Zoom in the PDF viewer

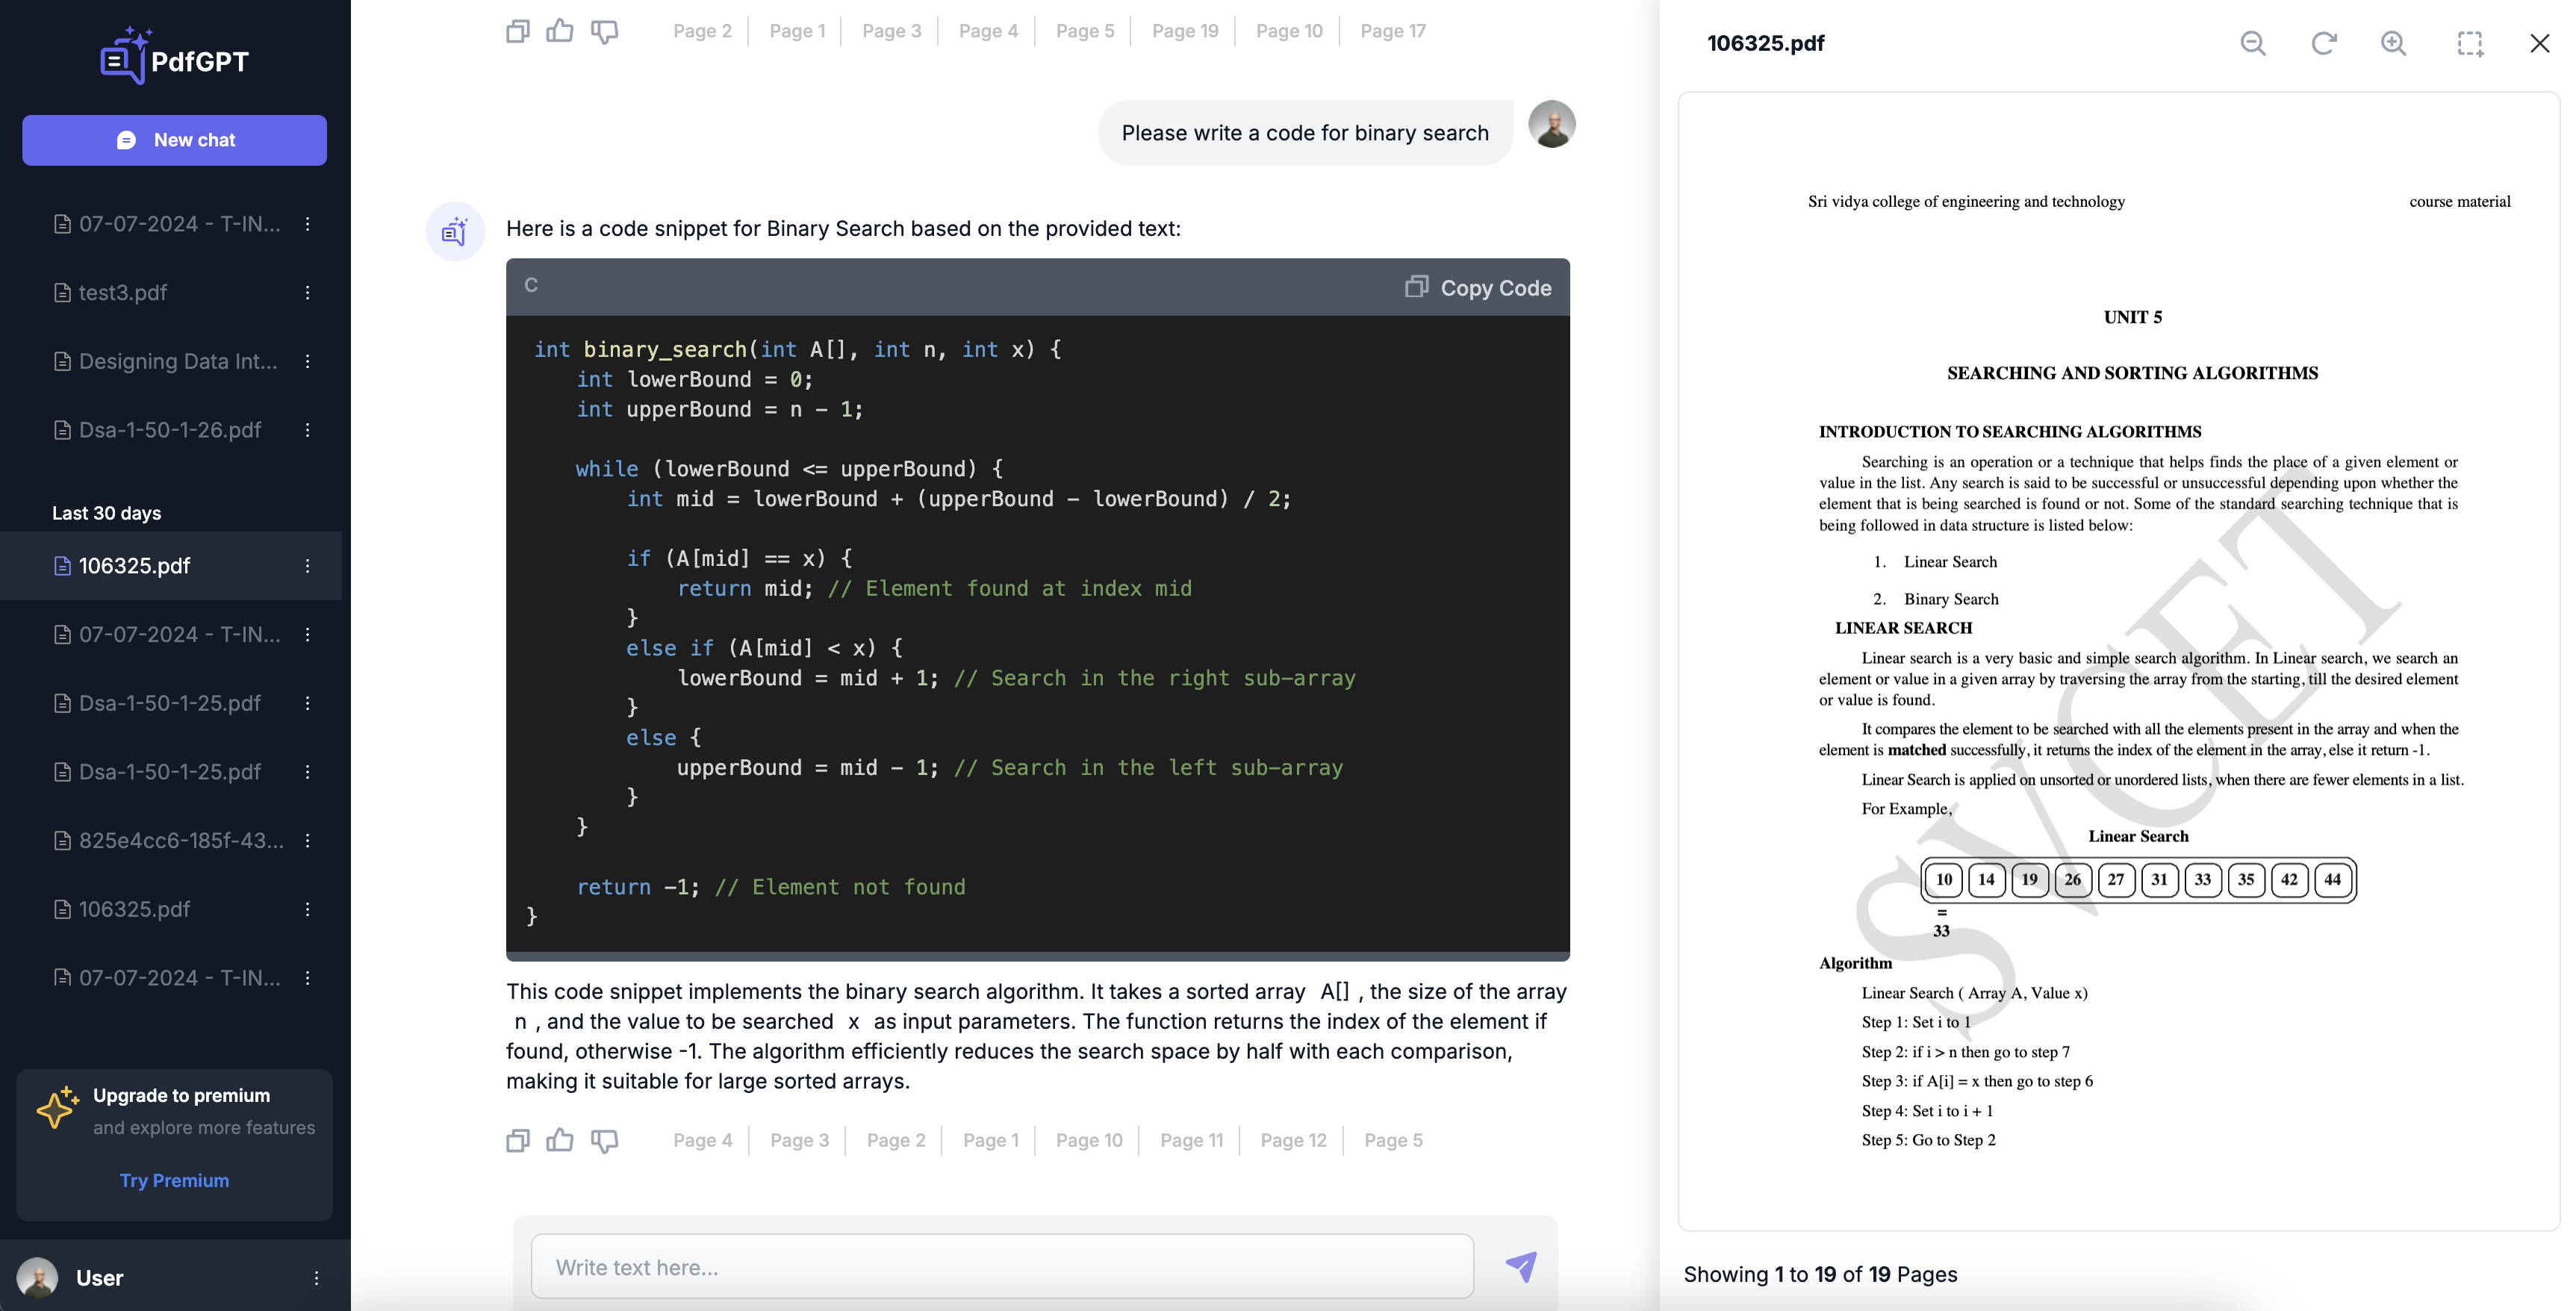coord(2393,43)
